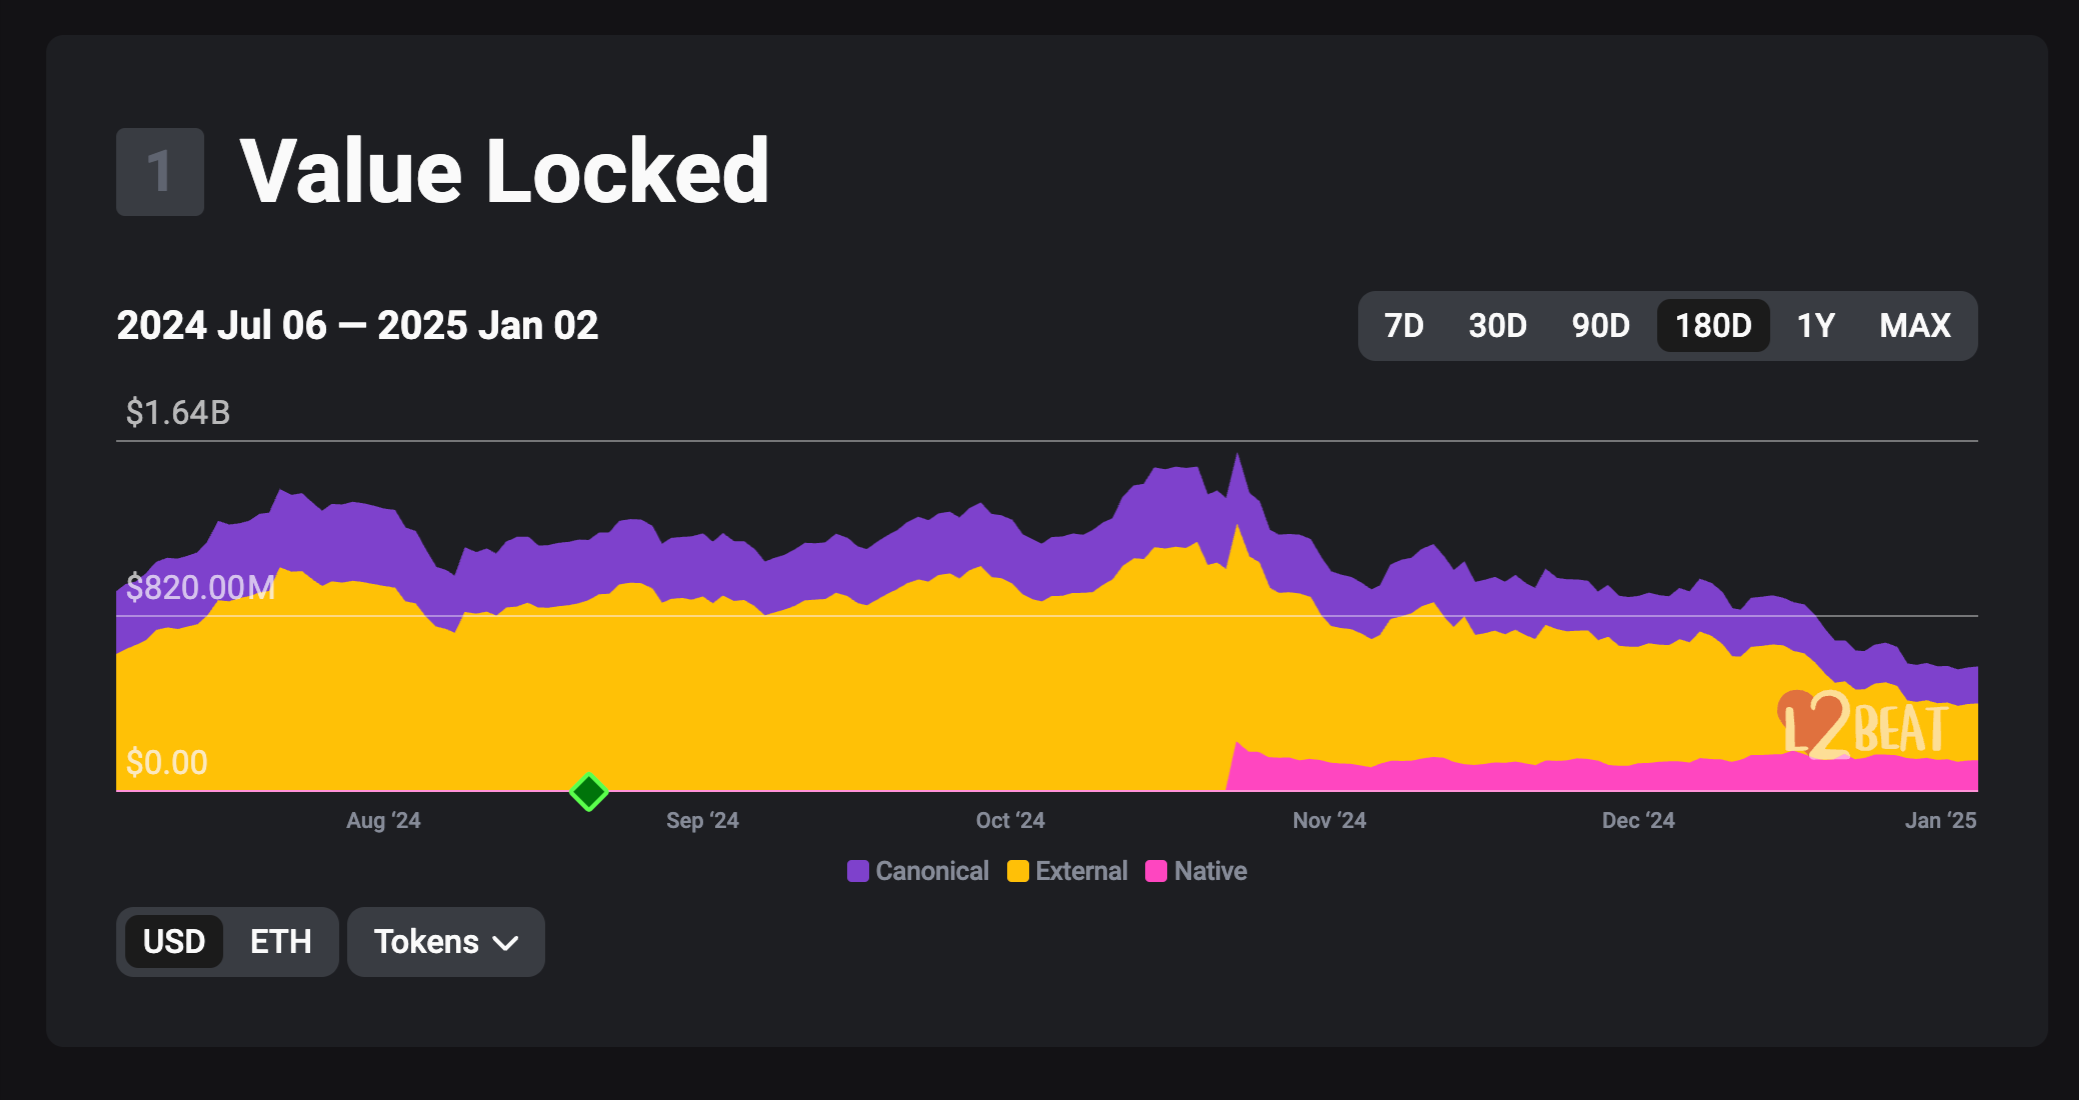Click the Native legend label

pyautogui.click(x=1210, y=871)
